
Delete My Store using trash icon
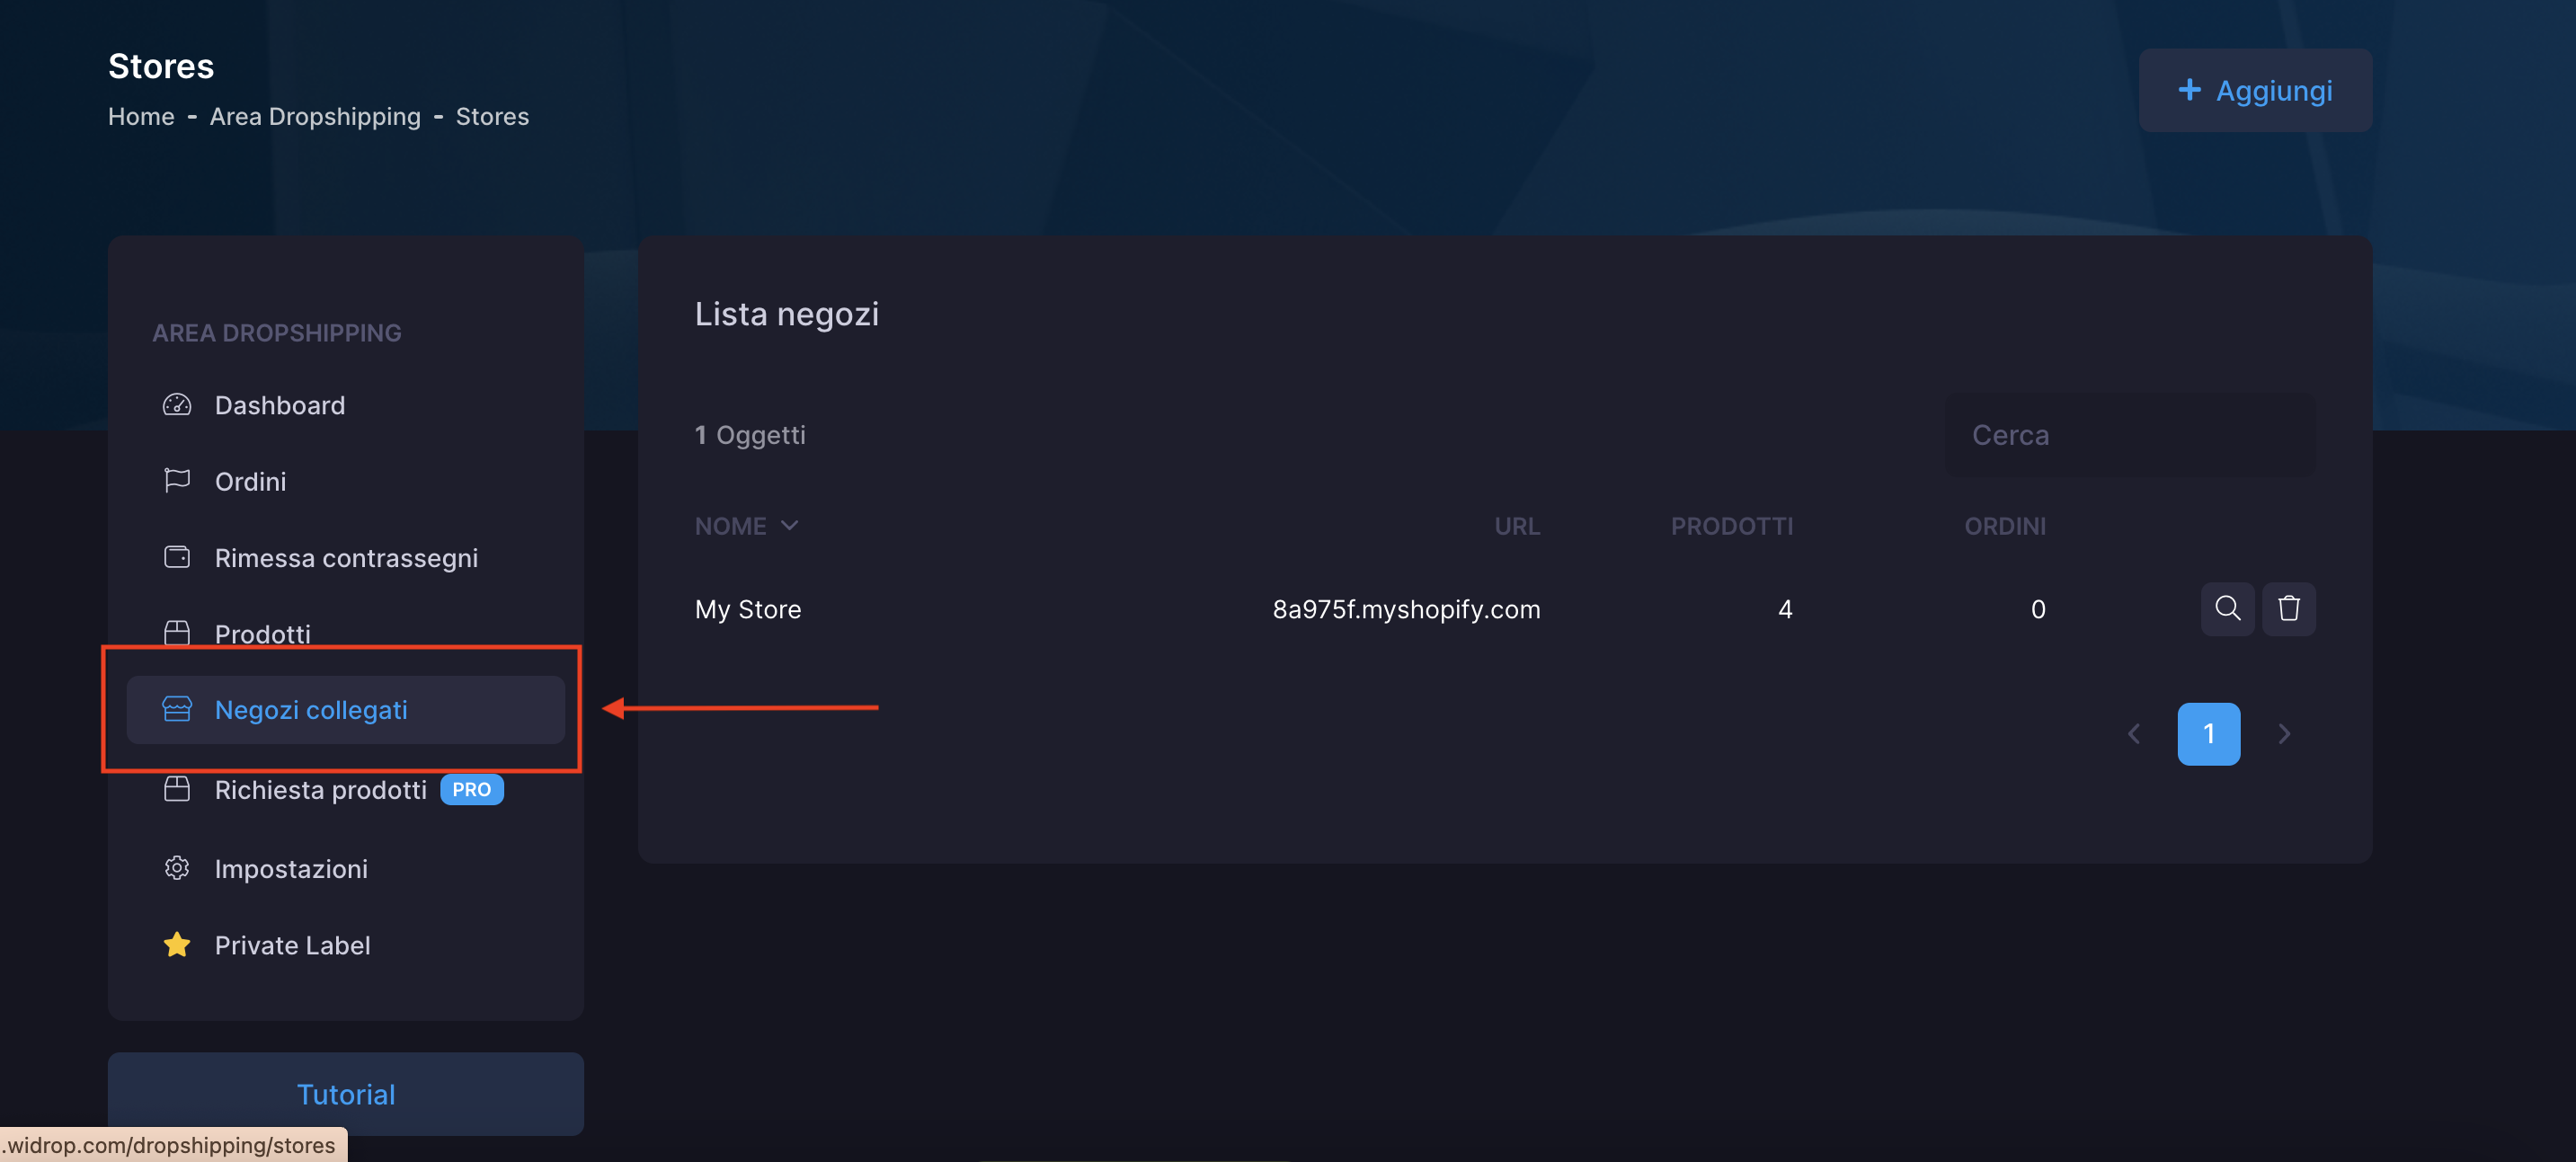click(2289, 608)
